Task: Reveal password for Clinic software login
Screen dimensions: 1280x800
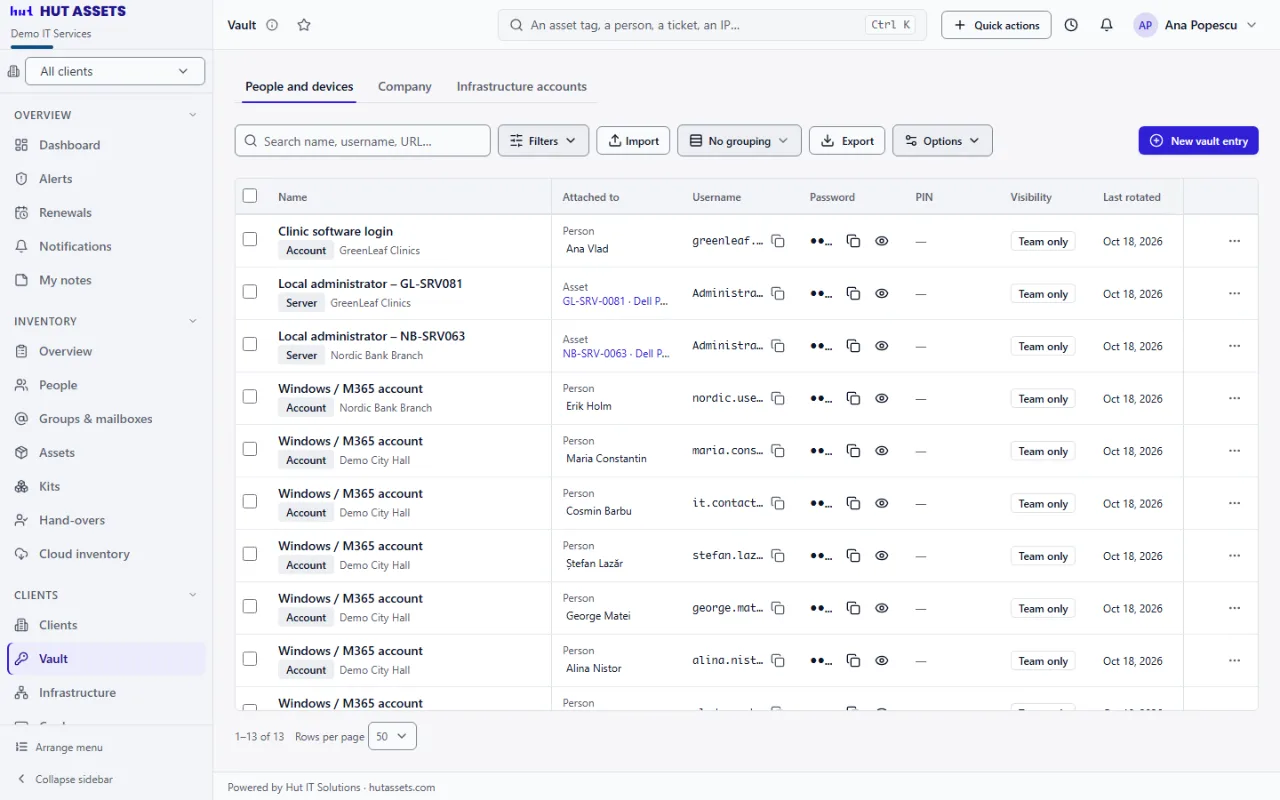Action: 882,241
